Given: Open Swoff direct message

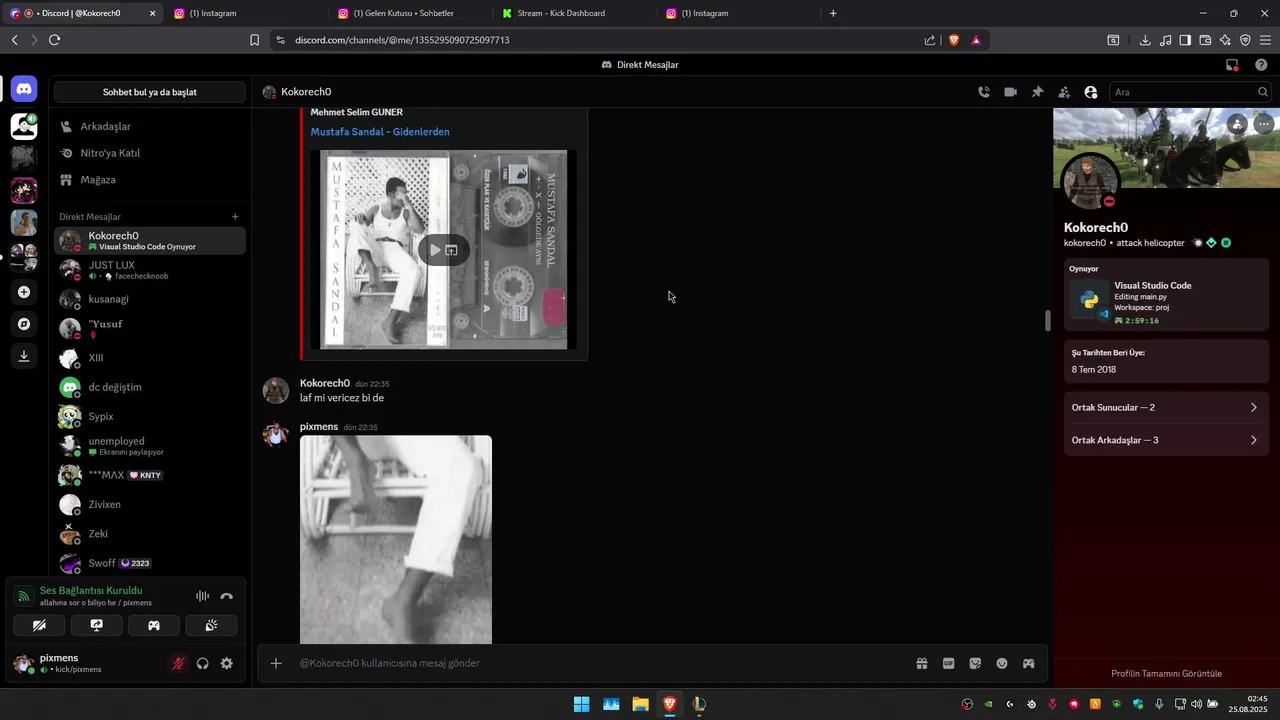Looking at the screenshot, I should pos(150,563).
